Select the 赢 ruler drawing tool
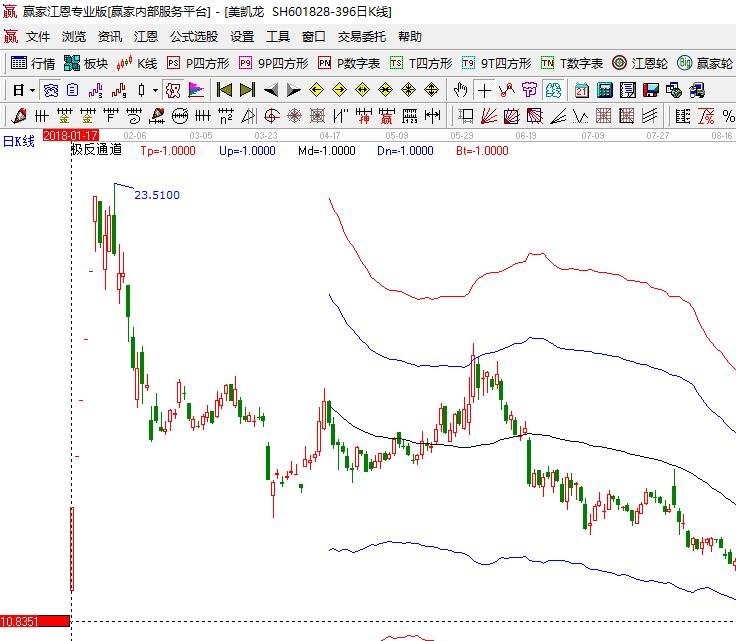Viewport: 736px width, 641px height. tap(386, 115)
